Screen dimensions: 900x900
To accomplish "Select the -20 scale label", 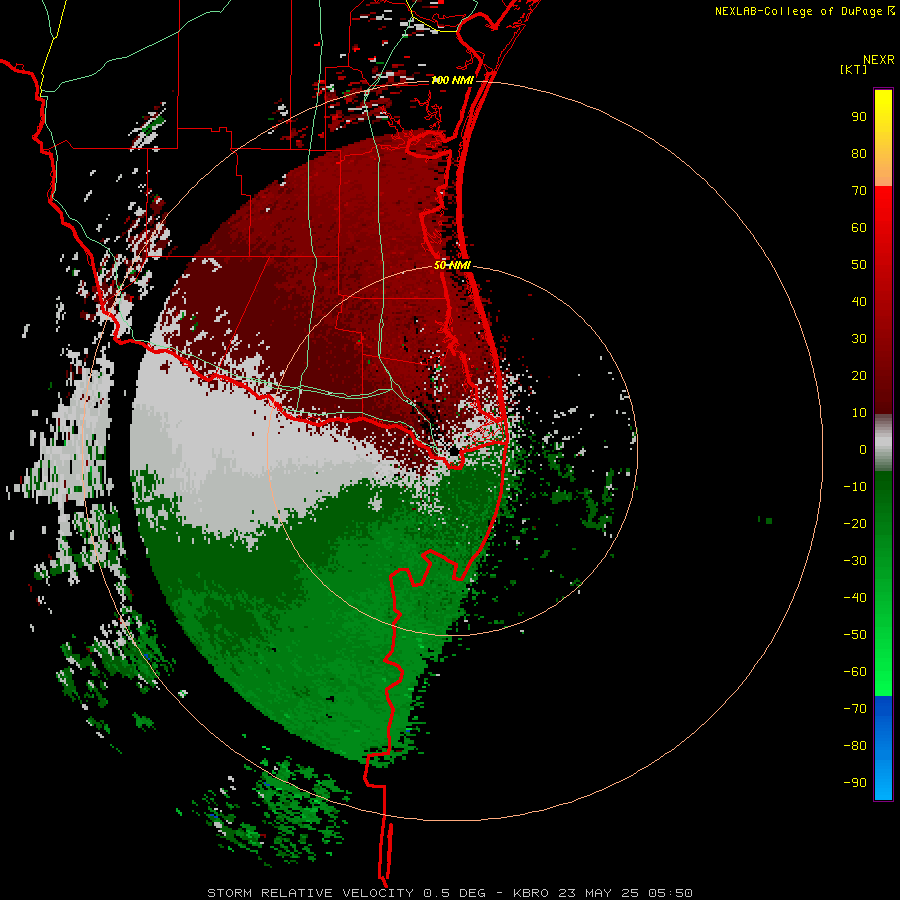I will click(x=855, y=523).
